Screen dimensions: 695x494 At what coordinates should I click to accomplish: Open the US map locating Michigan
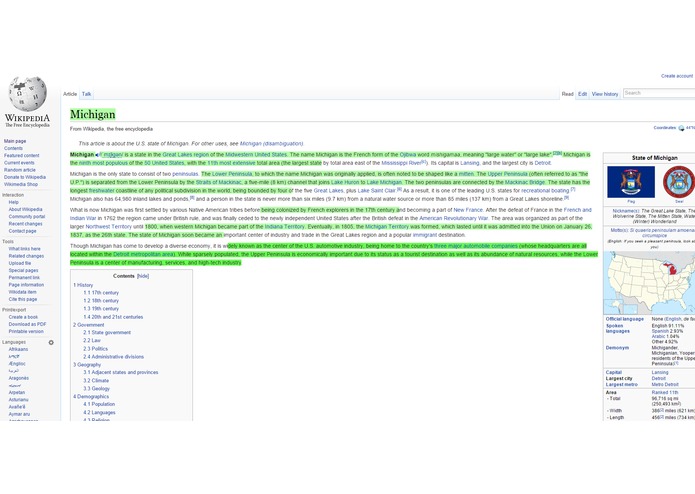pyautogui.click(x=649, y=283)
